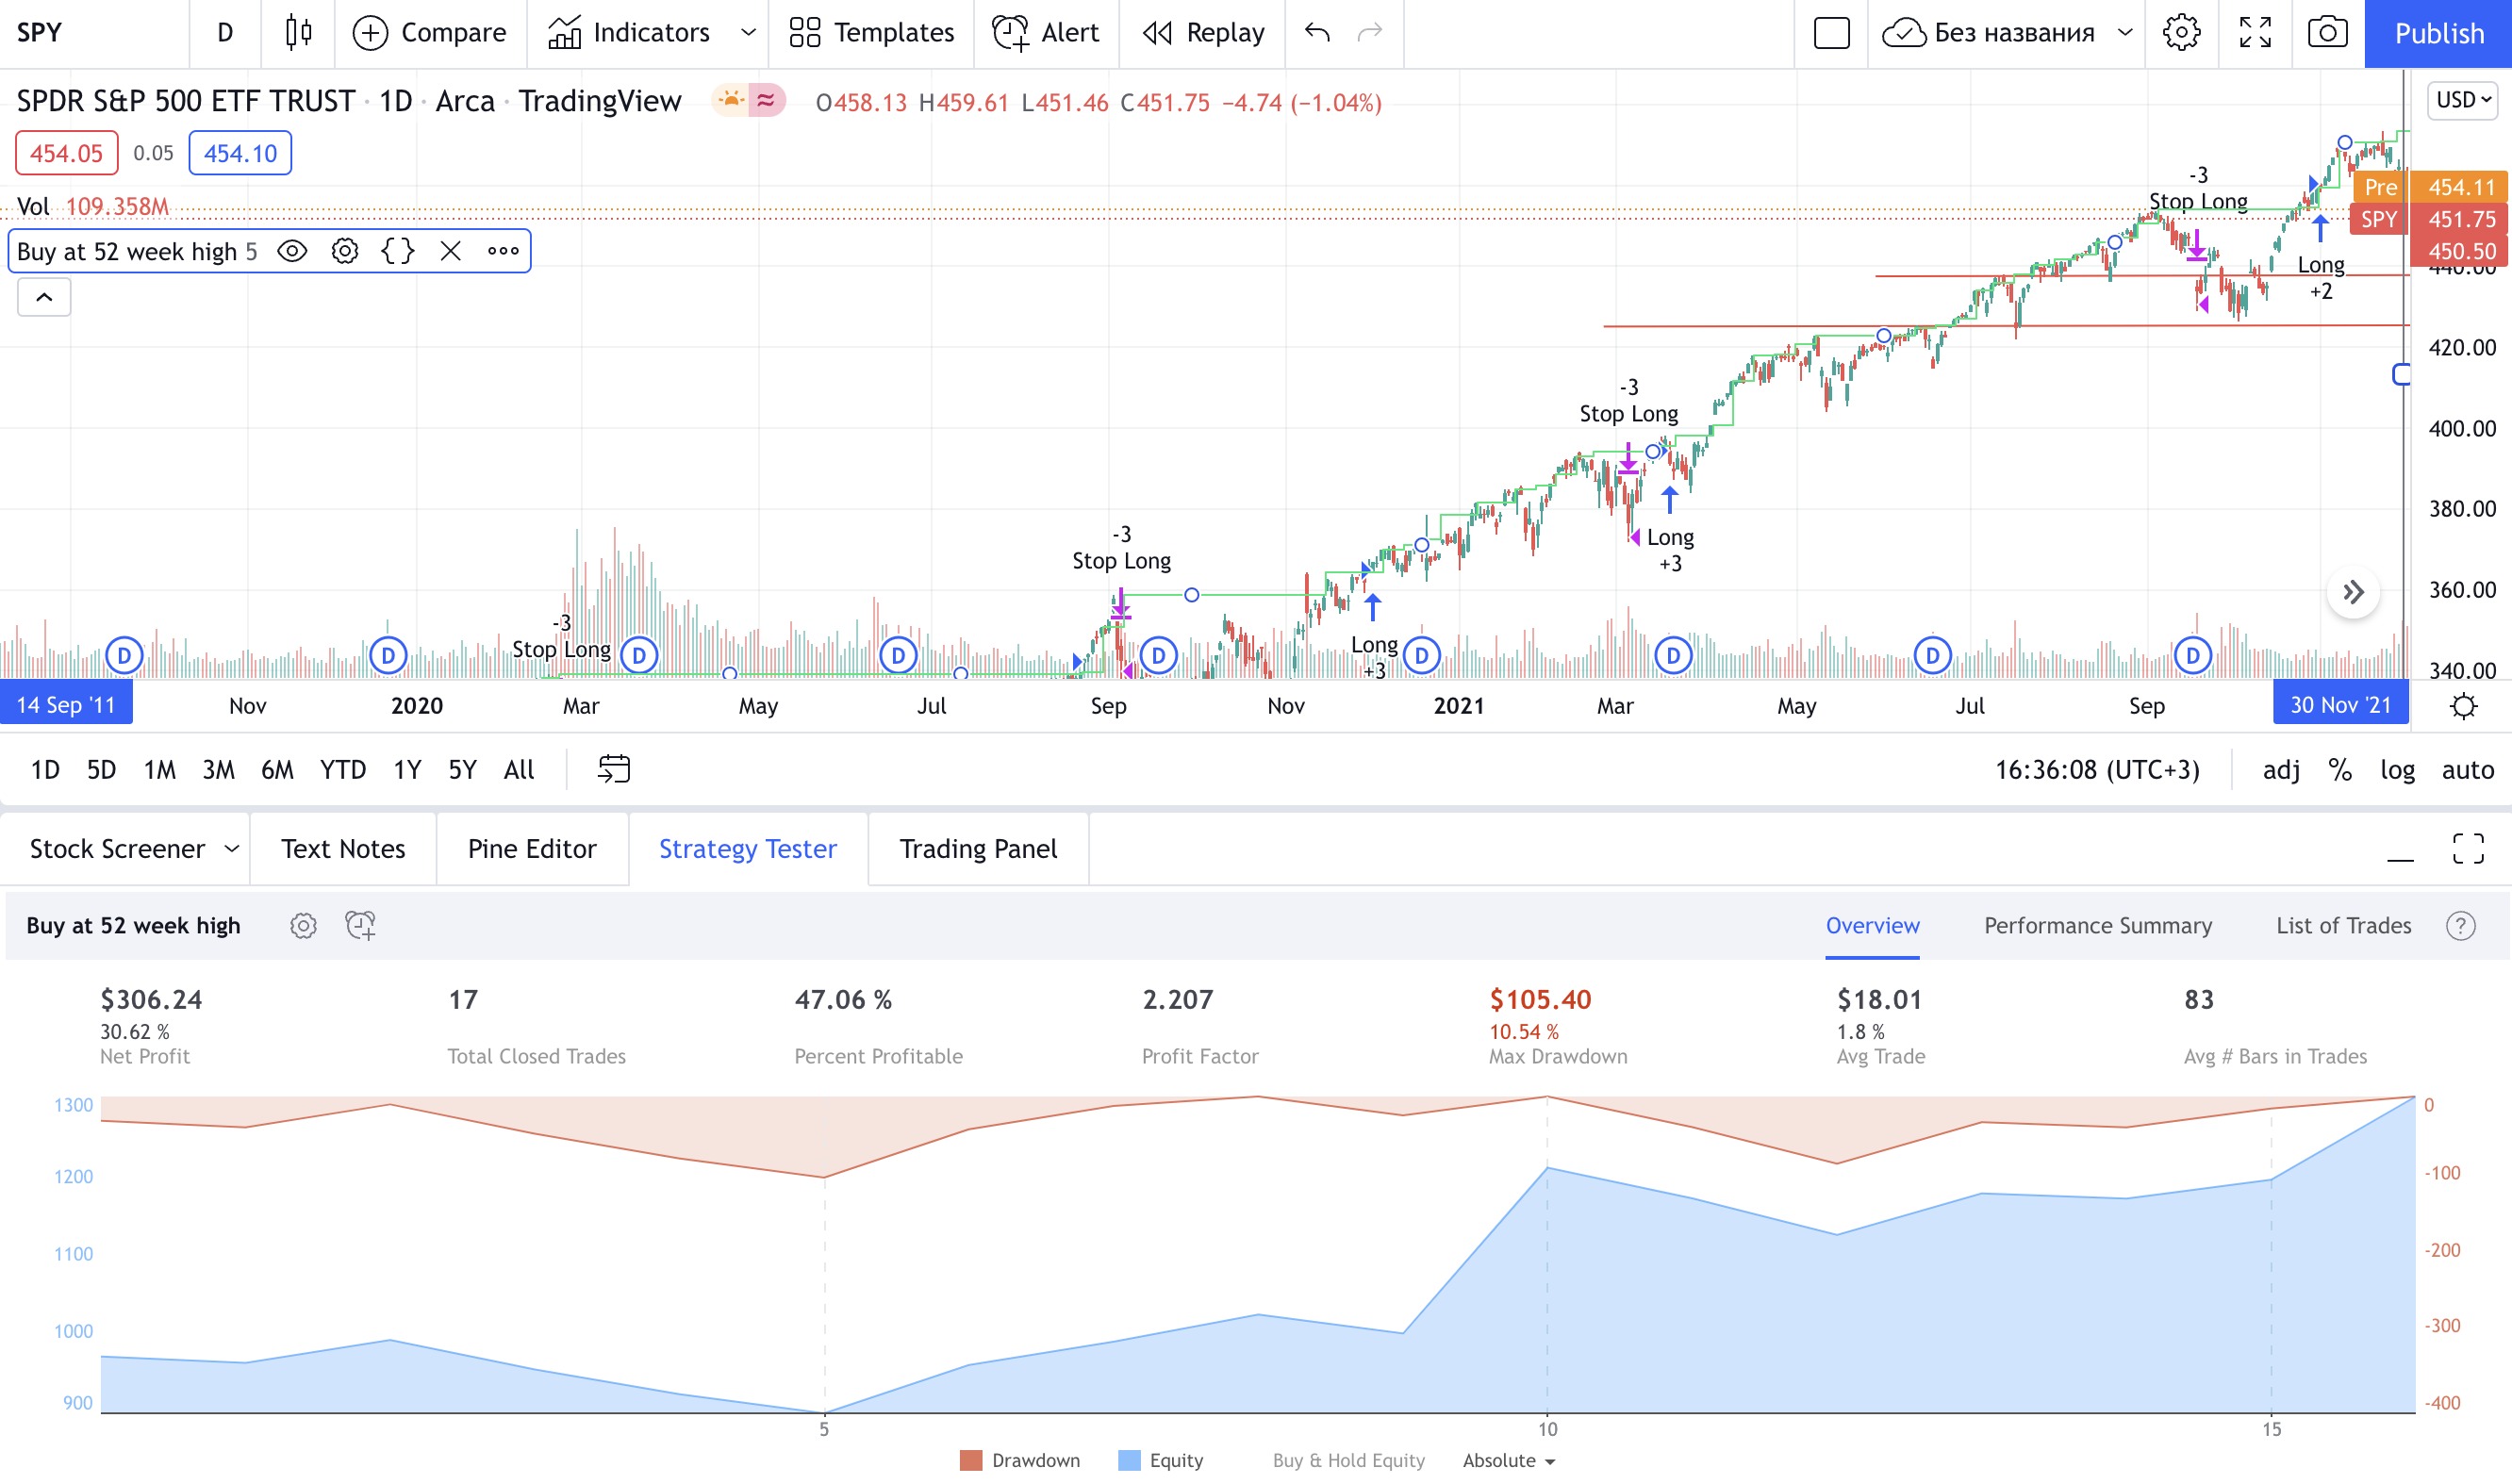This screenshot has height=1484, width=2512.
Task: Create a new Alert
Action: coord(1045,33)
